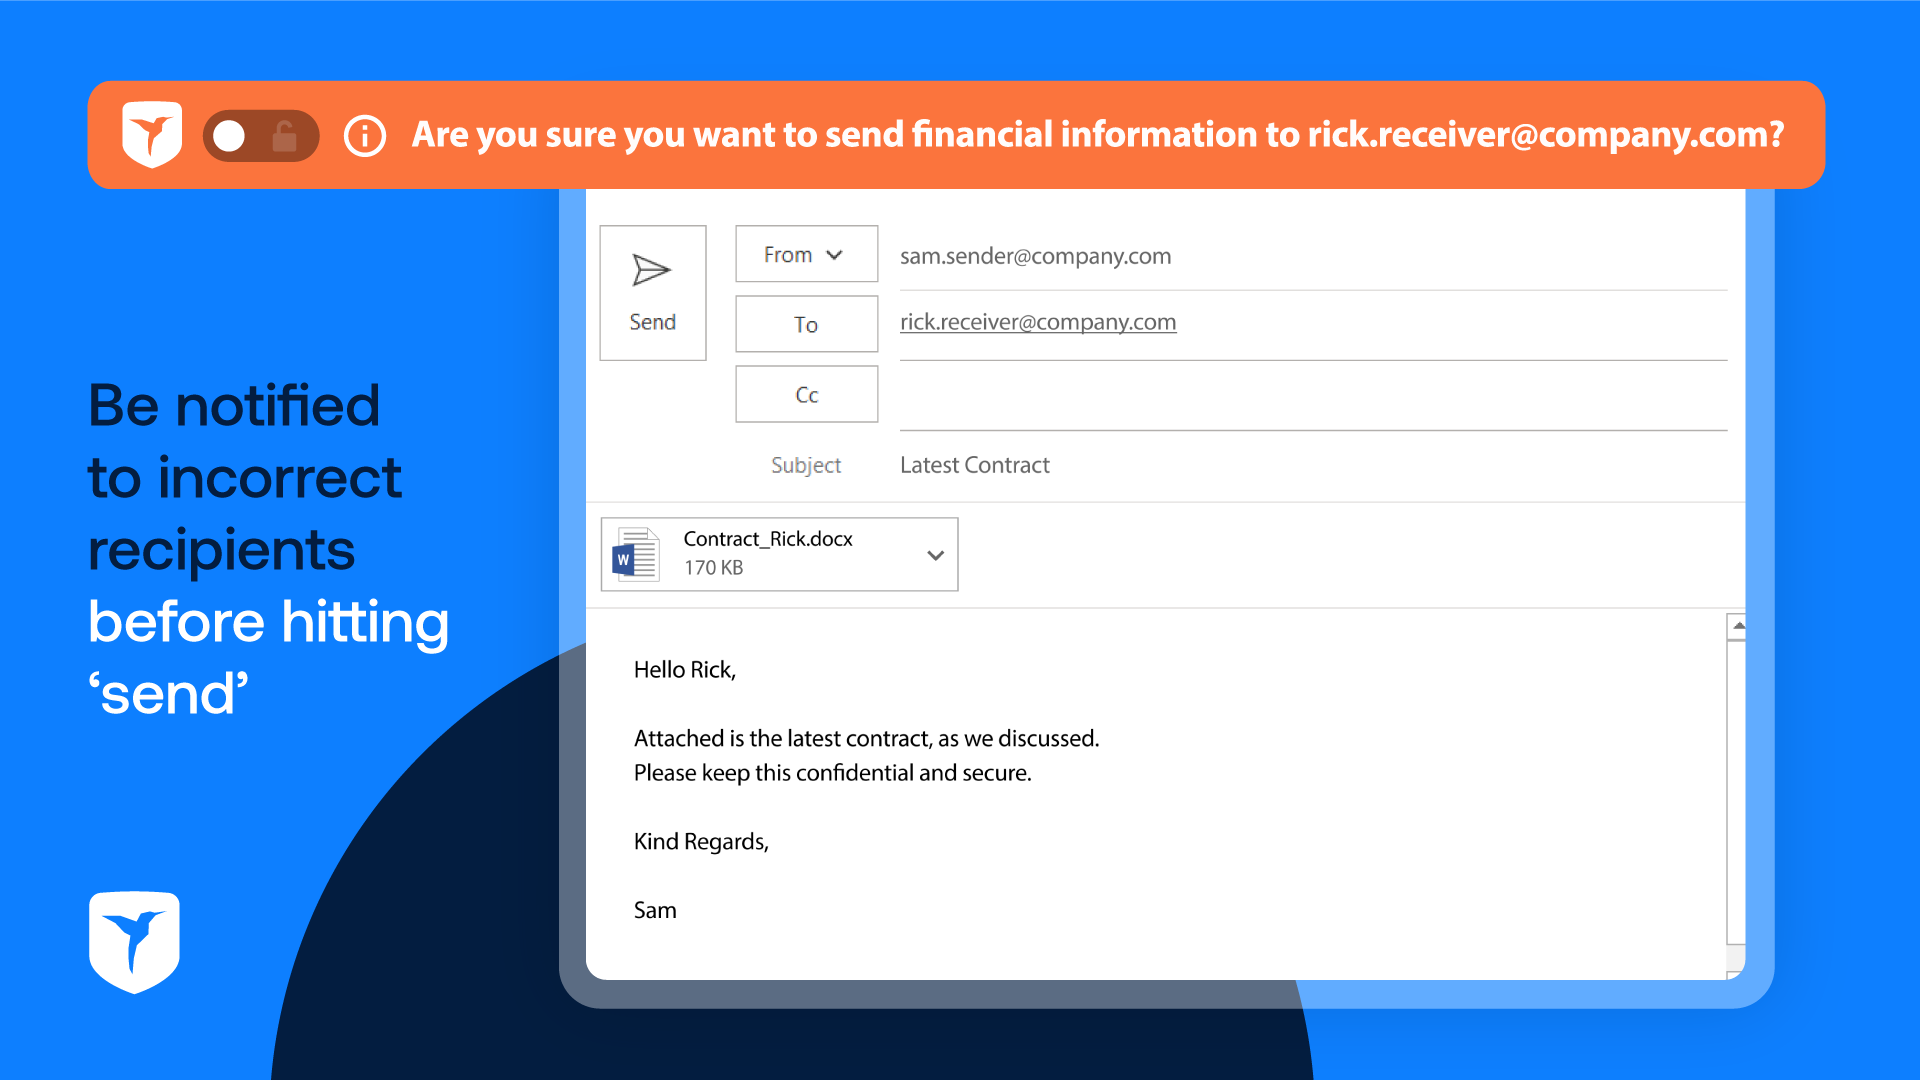Image resolution: width=1920 pixels, height=1080 pixels.
Task: Click the Hello Rick greeting line in the message body
Action: pos(684,670)
